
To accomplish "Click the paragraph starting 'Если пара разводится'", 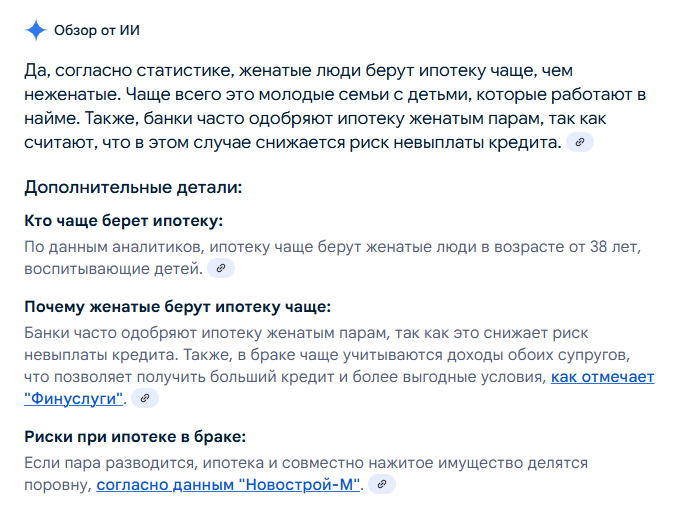I will tap(306, 474).
